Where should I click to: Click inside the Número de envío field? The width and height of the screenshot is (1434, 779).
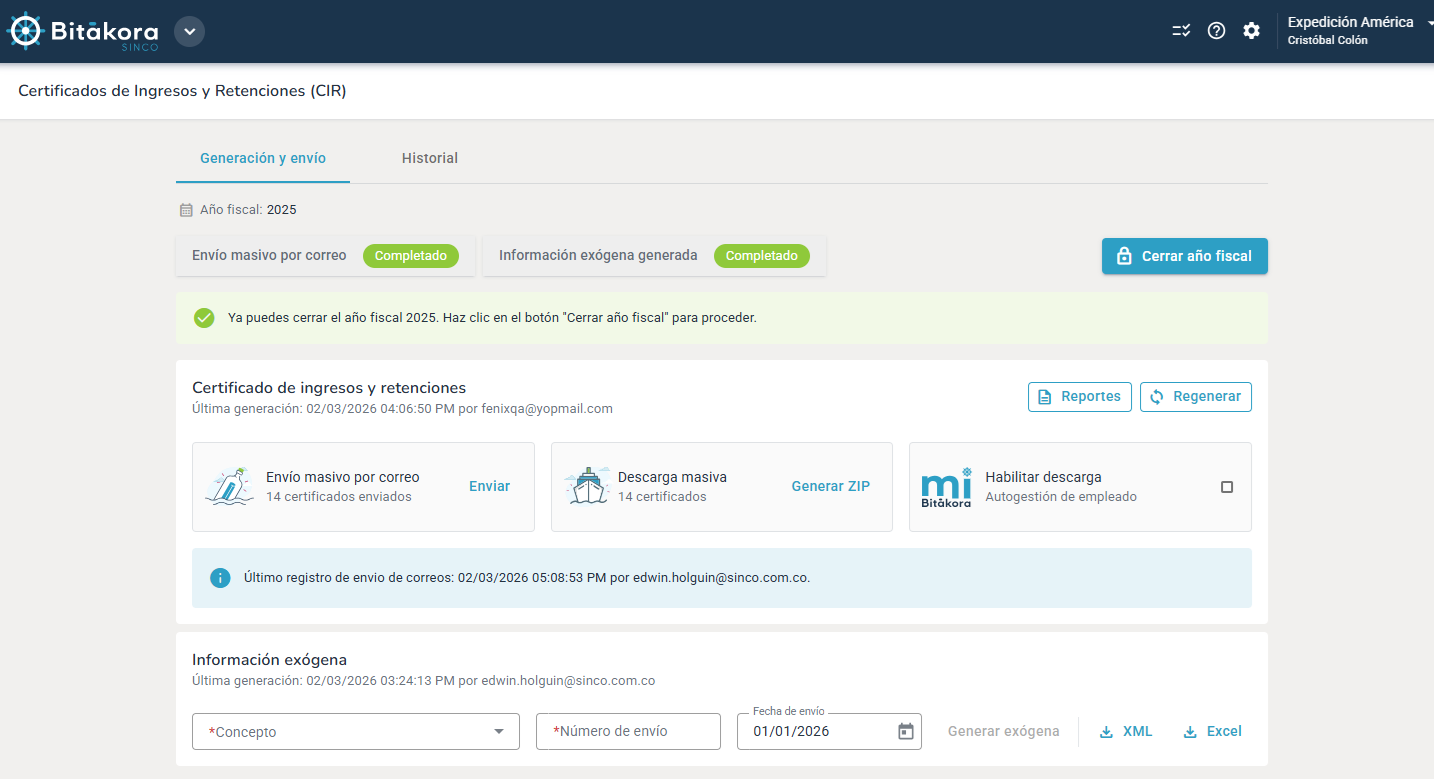[x=628, y=731]
